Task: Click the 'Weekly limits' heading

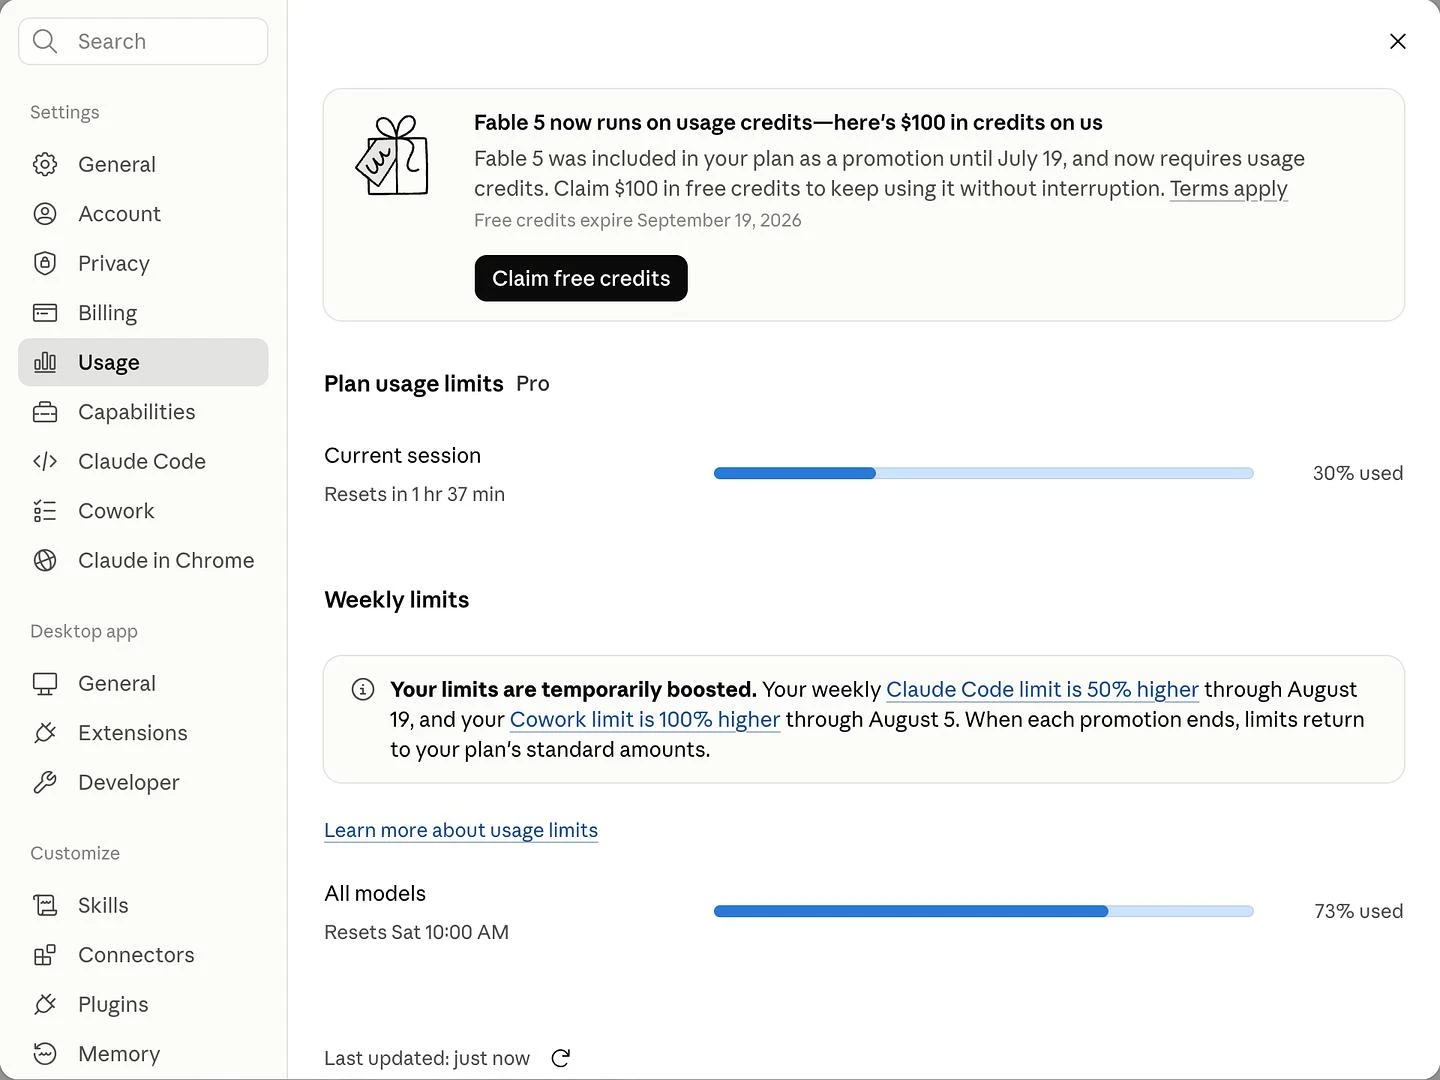Action: click(397, 600)
